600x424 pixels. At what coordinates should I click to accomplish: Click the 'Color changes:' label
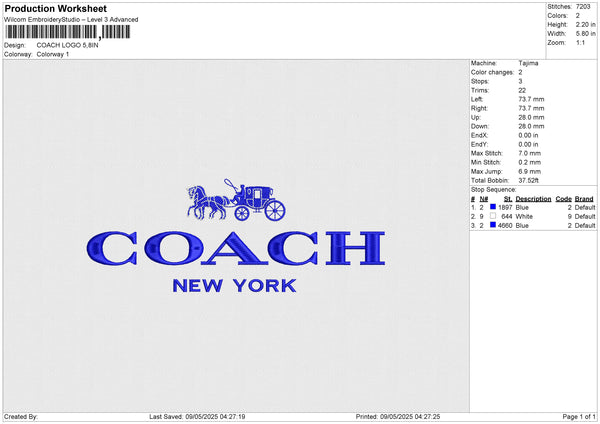point(492,72)
